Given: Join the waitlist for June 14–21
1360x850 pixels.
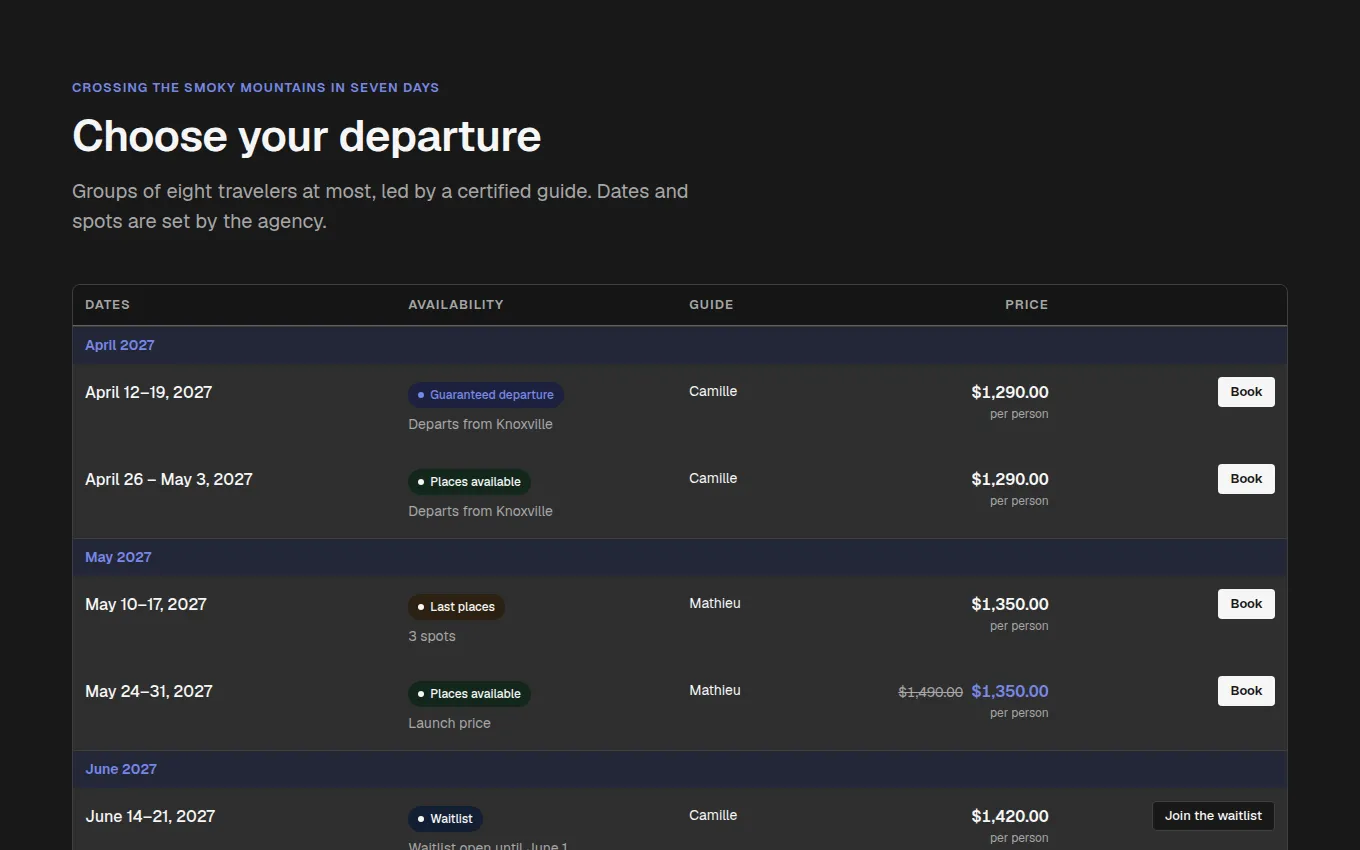Looking at the screenshot, I should point(1213,816).
